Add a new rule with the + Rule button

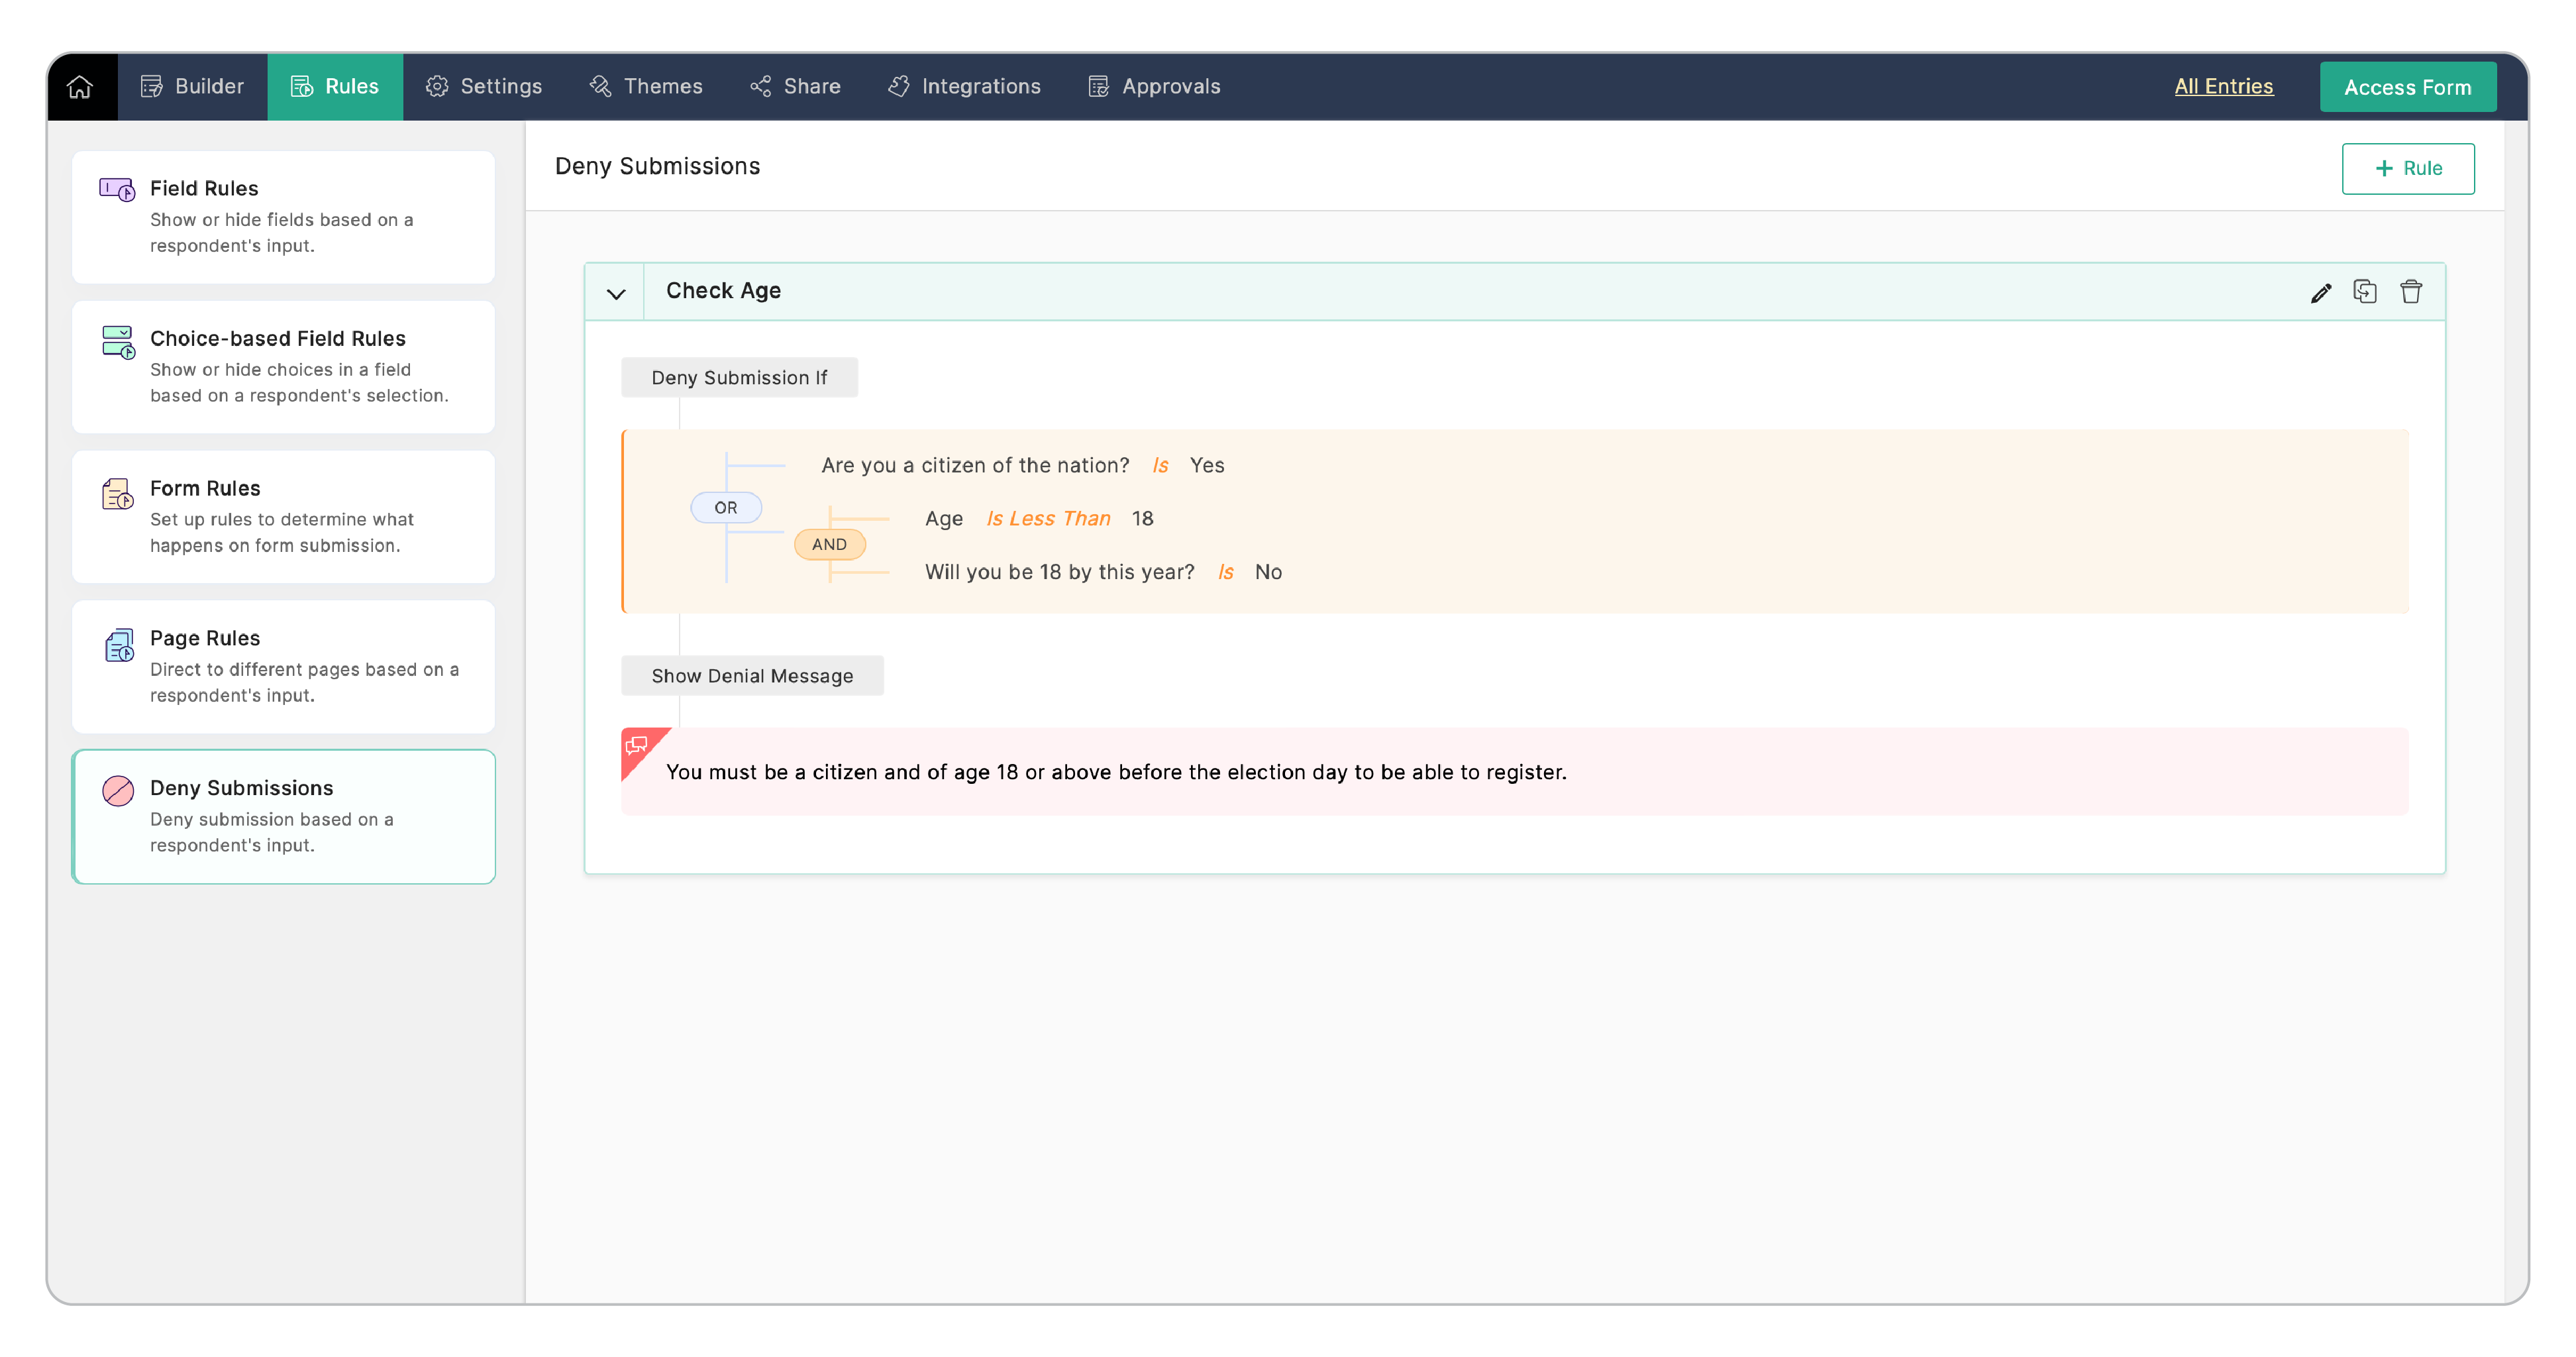click(x=2407, y=168)
